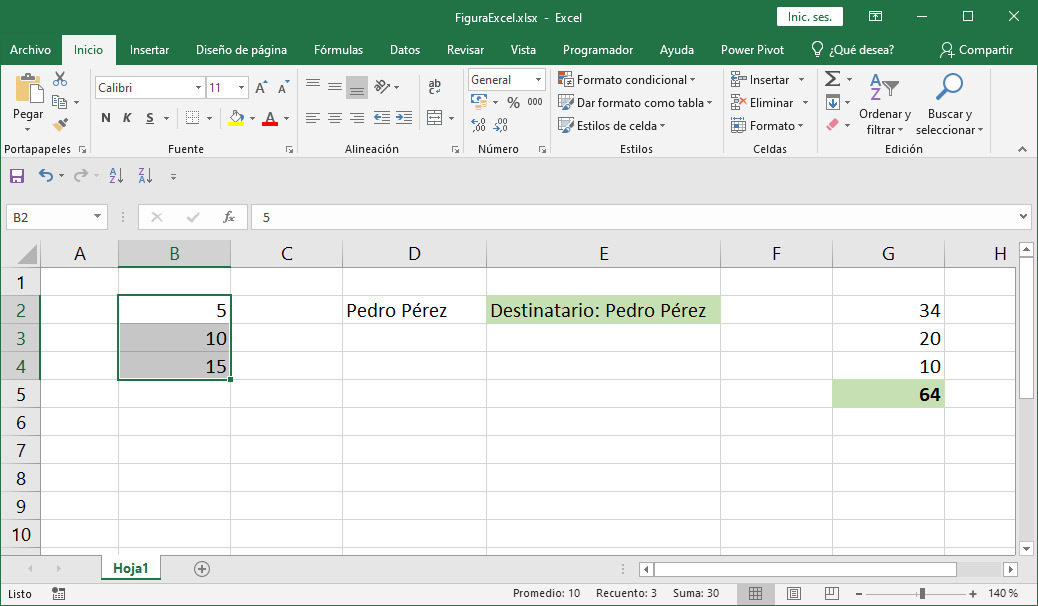Sort ascending with the A-Z icon
This screenshot has height=606, width=1038.
(x=115, y=176)
